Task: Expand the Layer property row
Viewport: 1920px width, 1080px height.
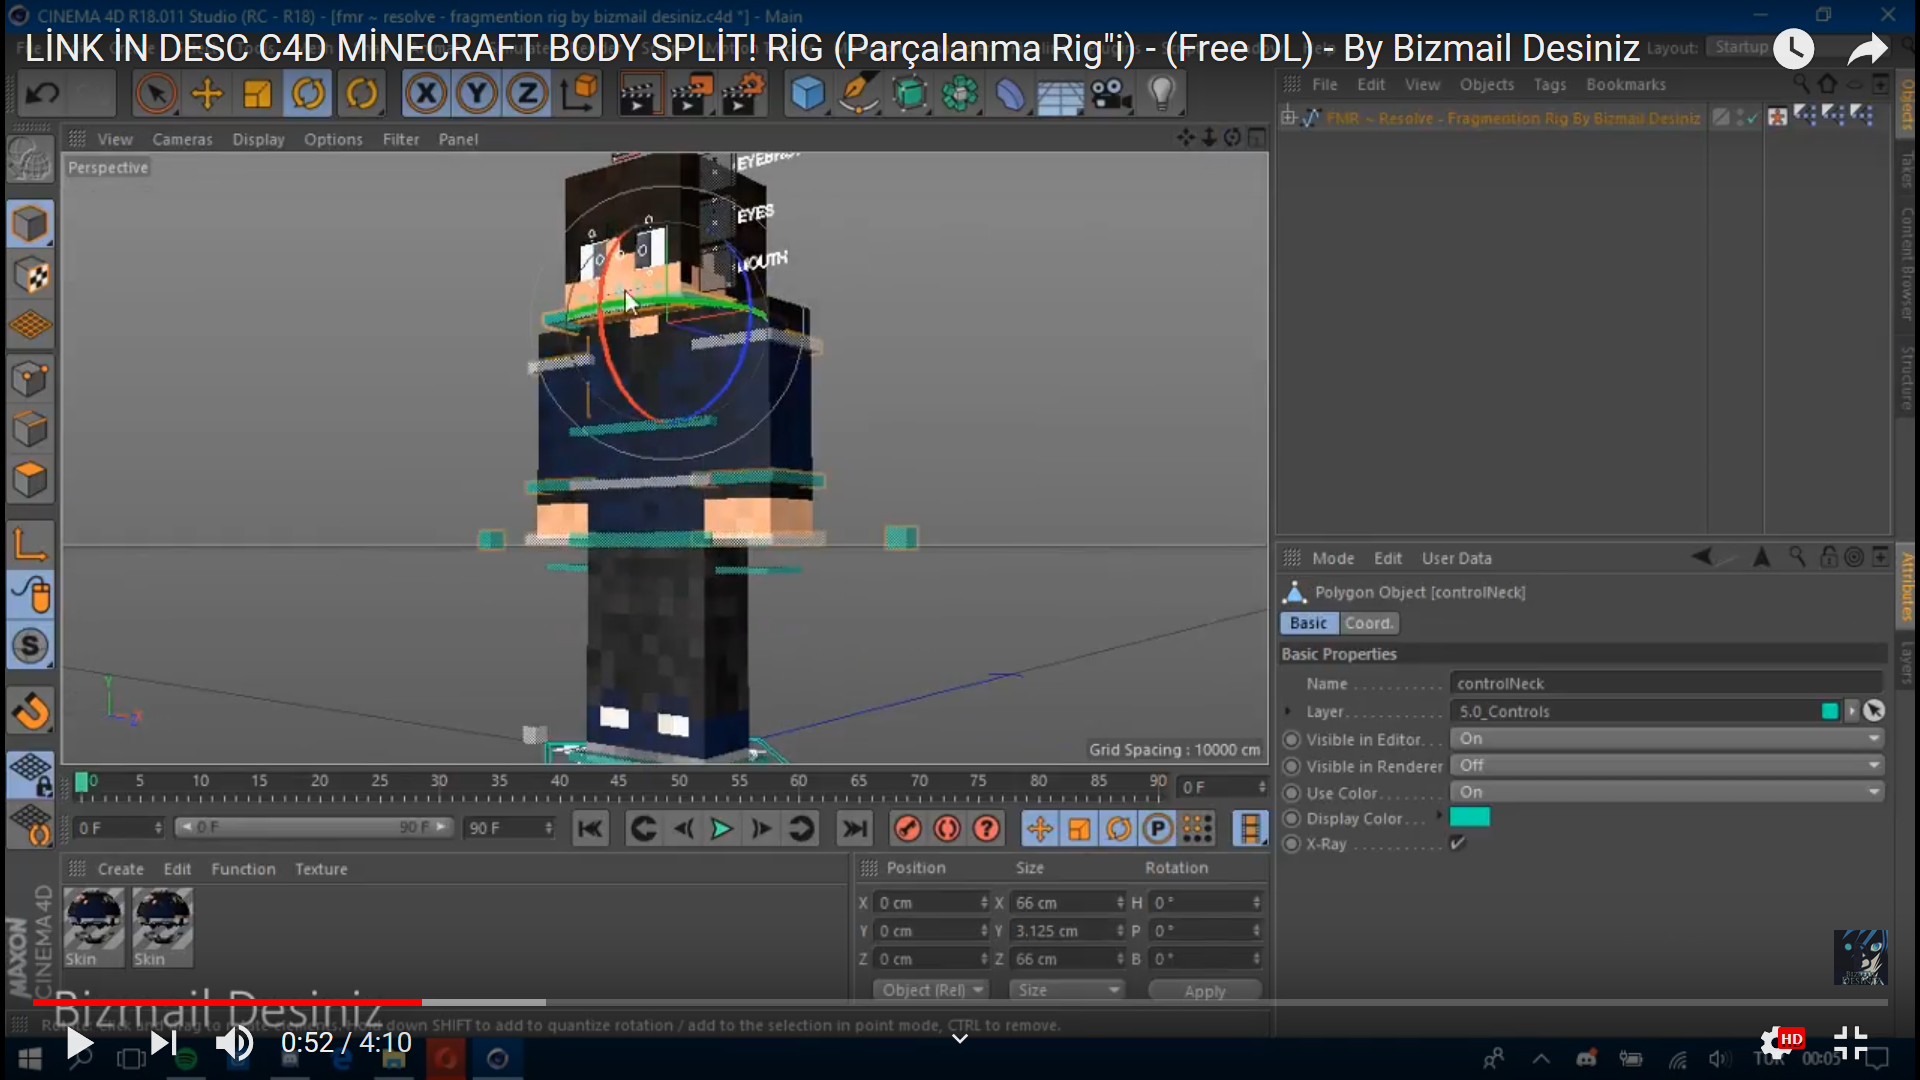Action: 1288,712
